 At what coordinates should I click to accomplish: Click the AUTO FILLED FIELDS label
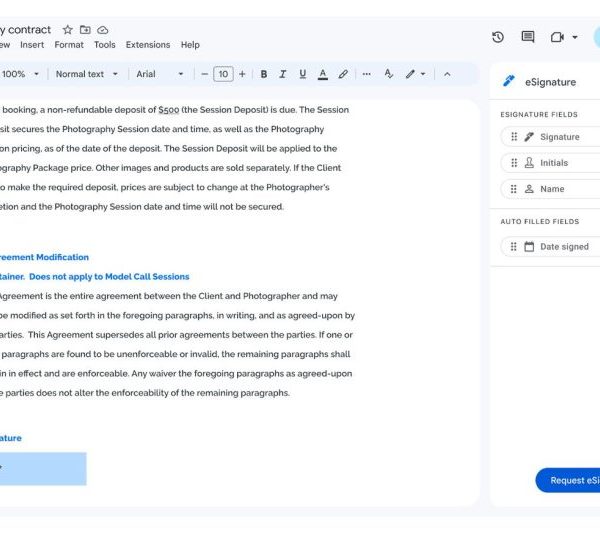540,221
